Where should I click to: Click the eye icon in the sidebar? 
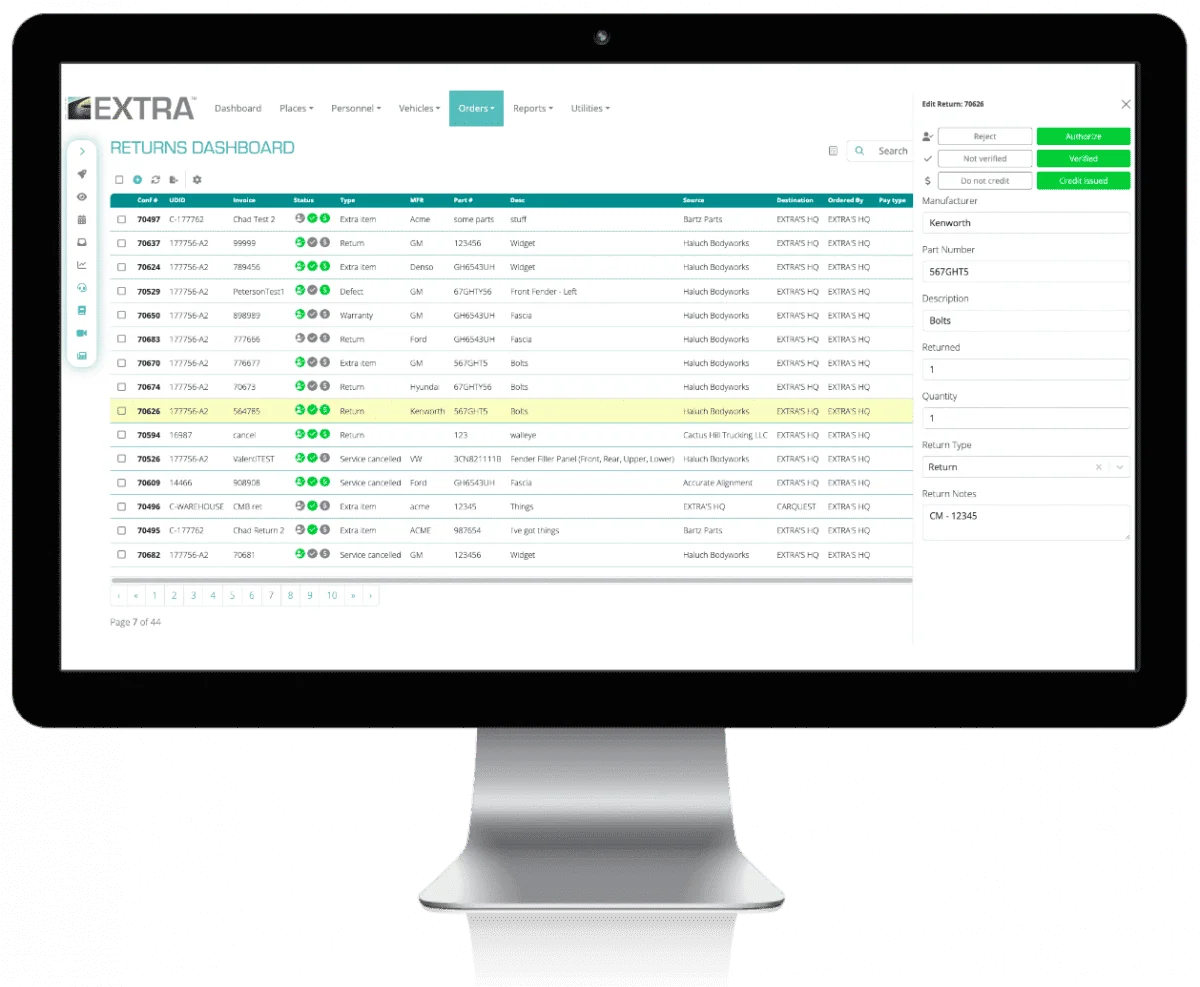(82, 196)
